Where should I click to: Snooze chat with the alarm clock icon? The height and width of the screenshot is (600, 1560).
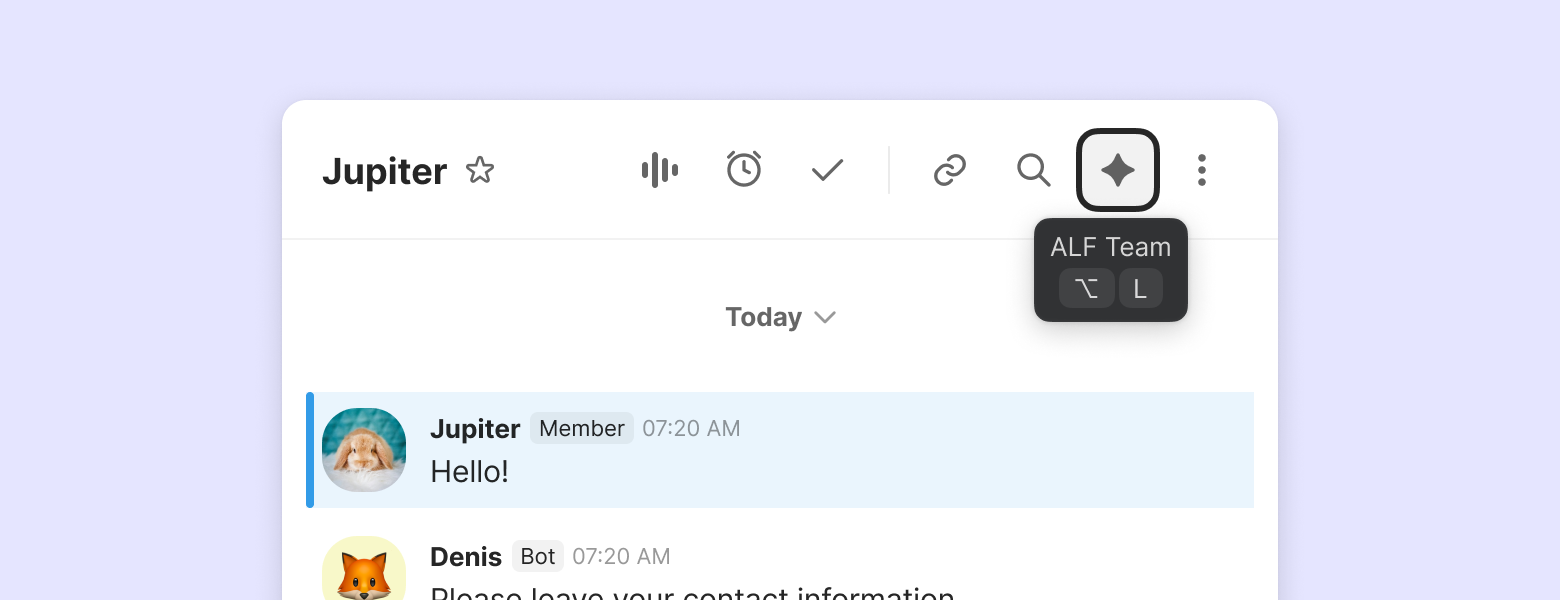744,170
